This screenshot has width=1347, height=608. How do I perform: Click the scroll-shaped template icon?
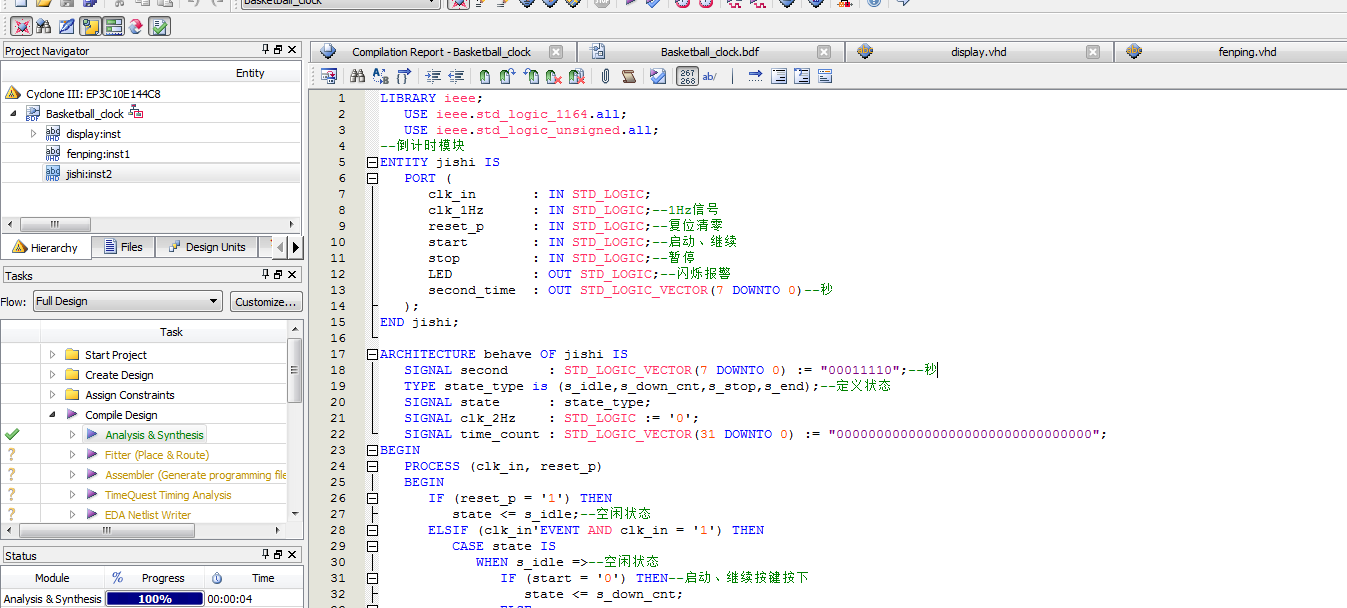629,76
